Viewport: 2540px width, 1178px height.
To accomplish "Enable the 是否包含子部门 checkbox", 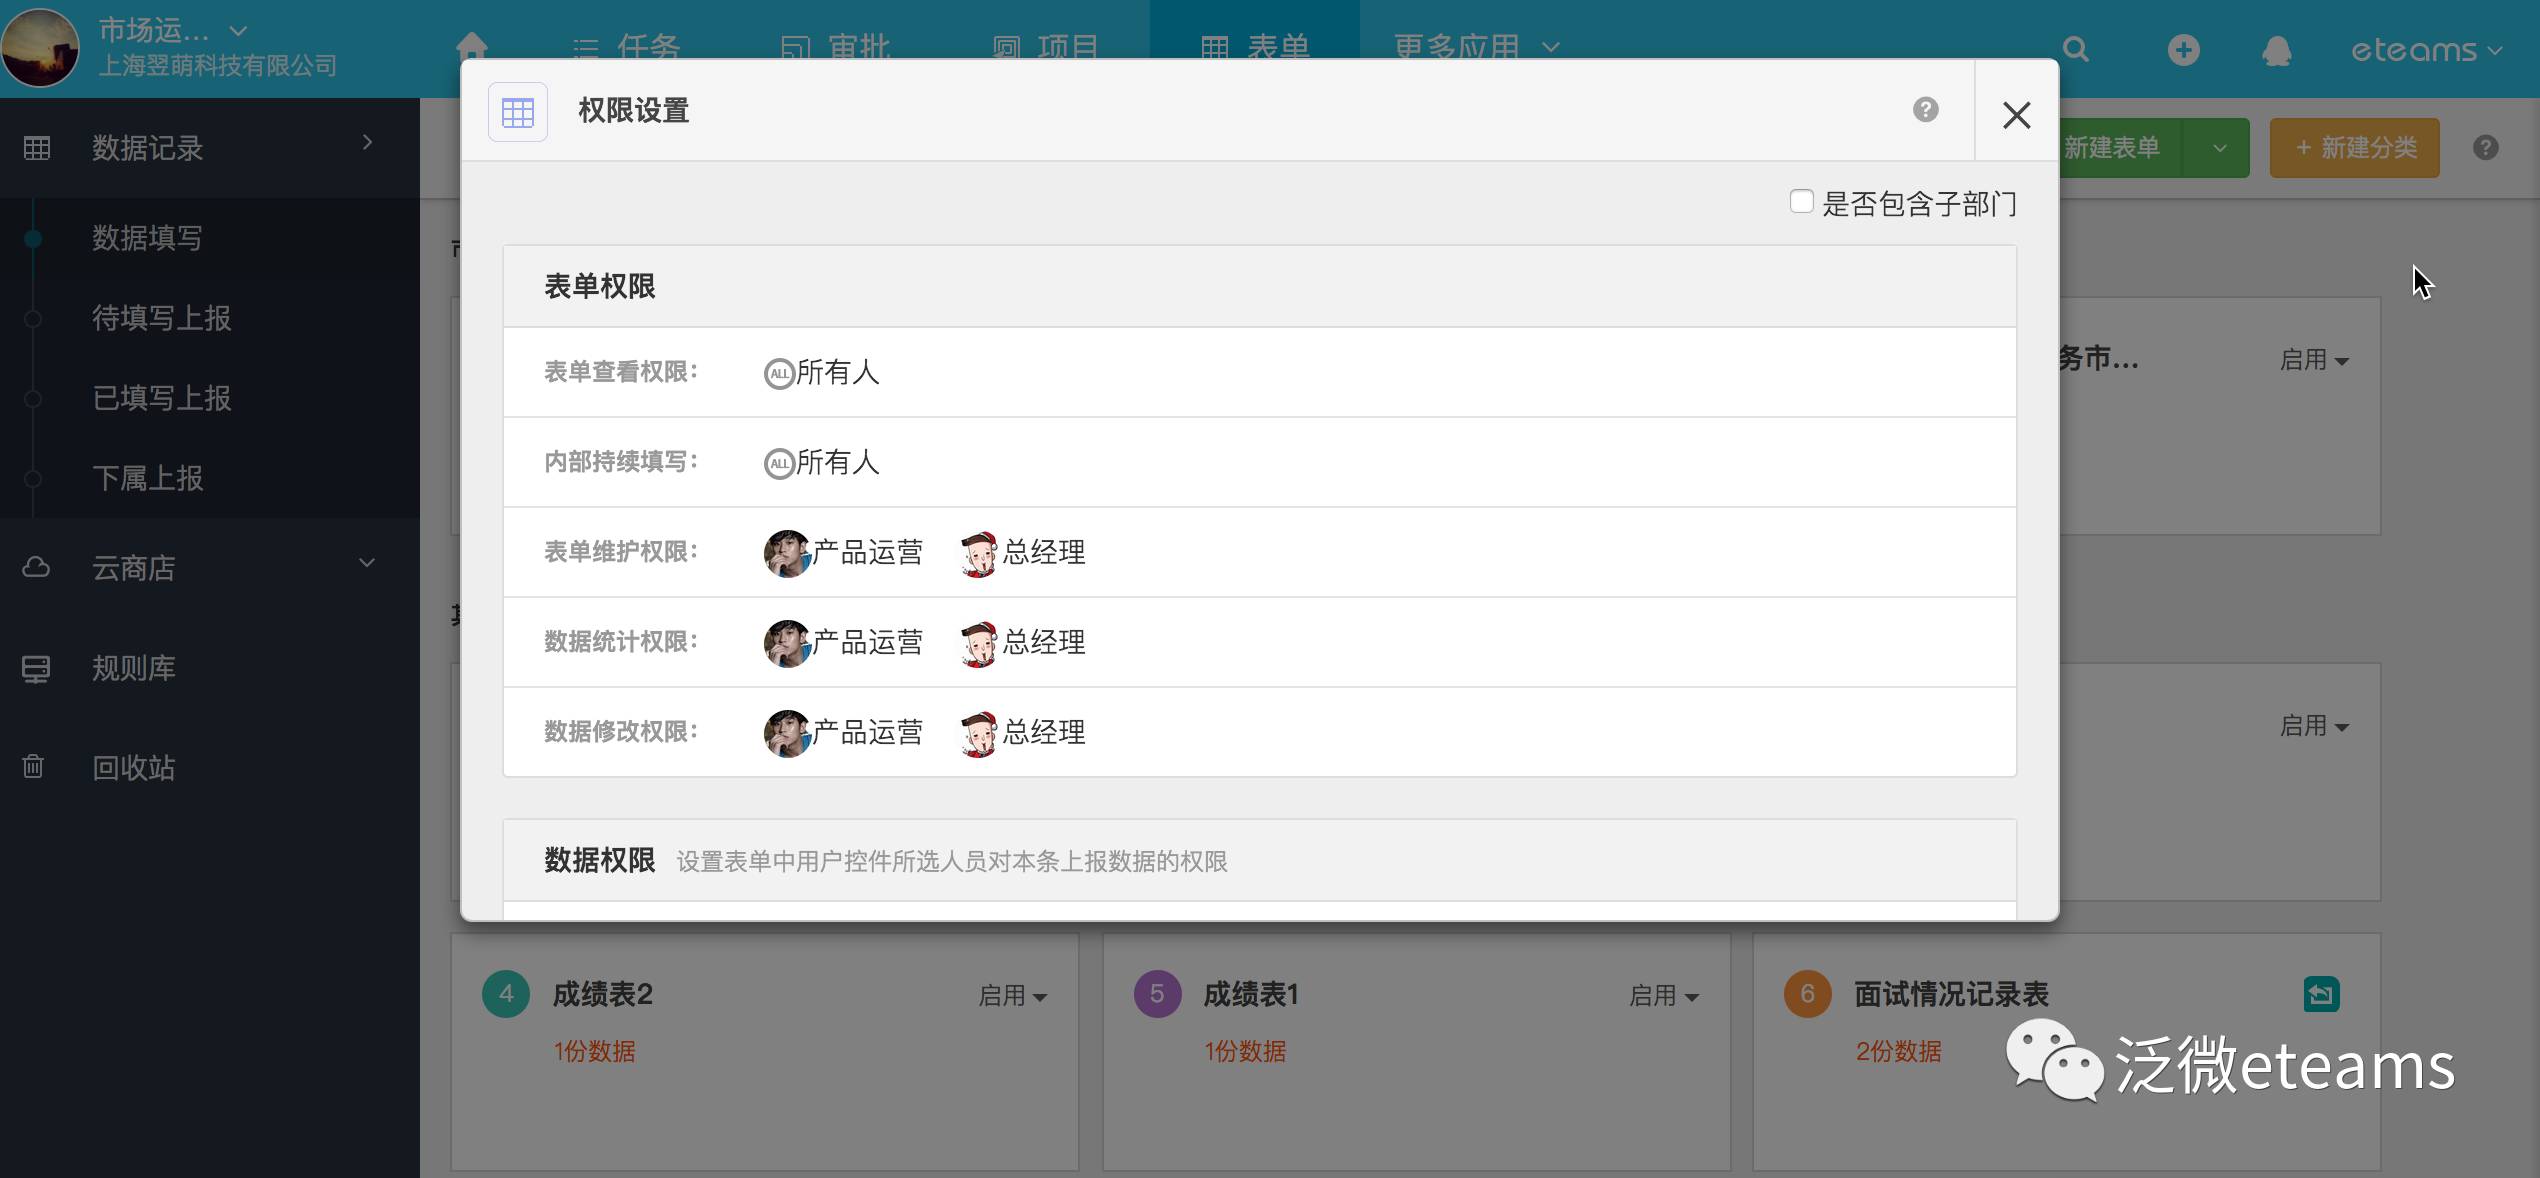I will (1801, 202).
